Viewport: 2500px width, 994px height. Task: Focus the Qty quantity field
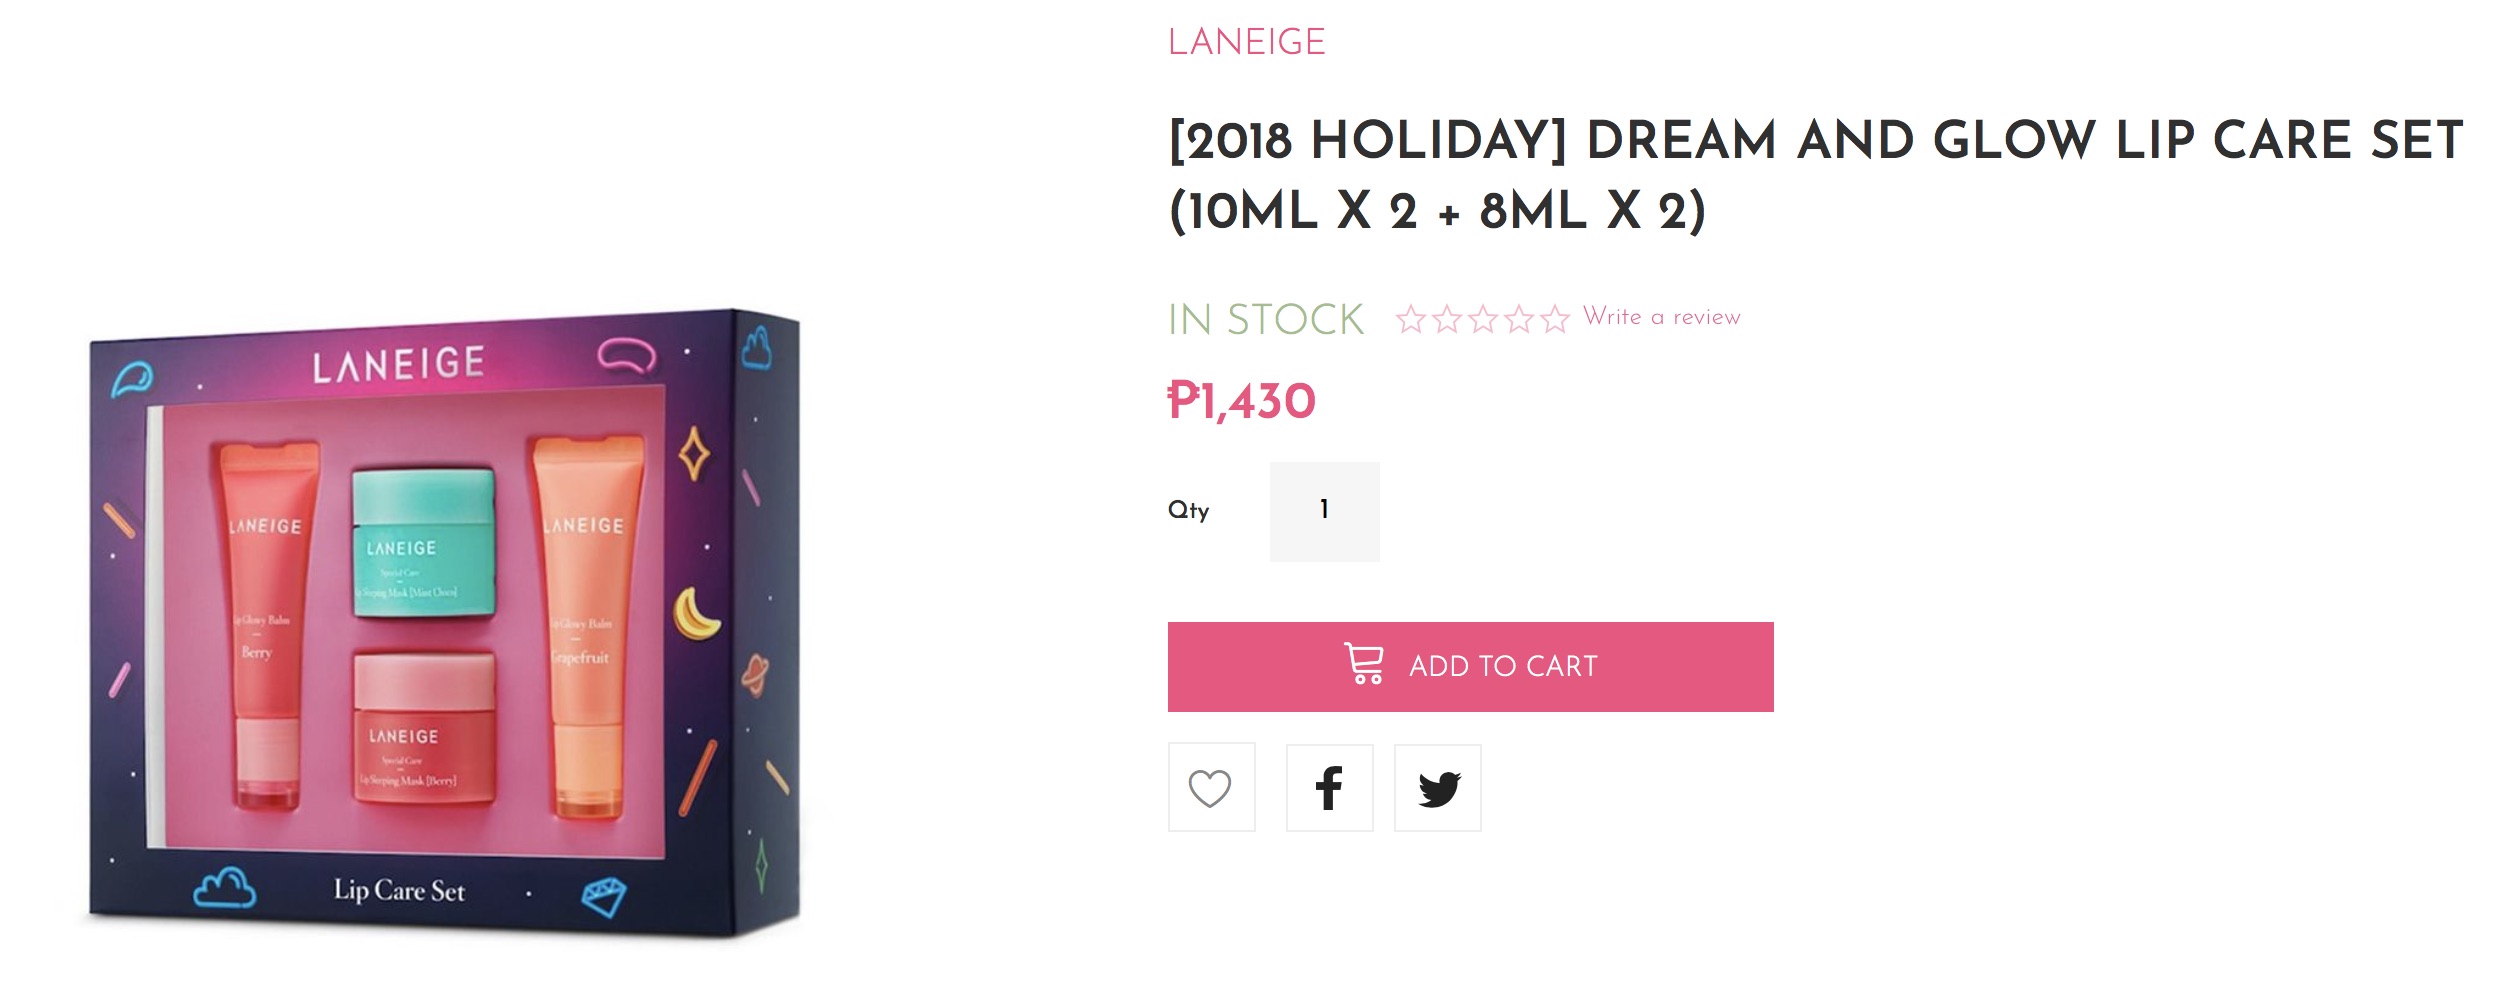(x=1324, y=511)
